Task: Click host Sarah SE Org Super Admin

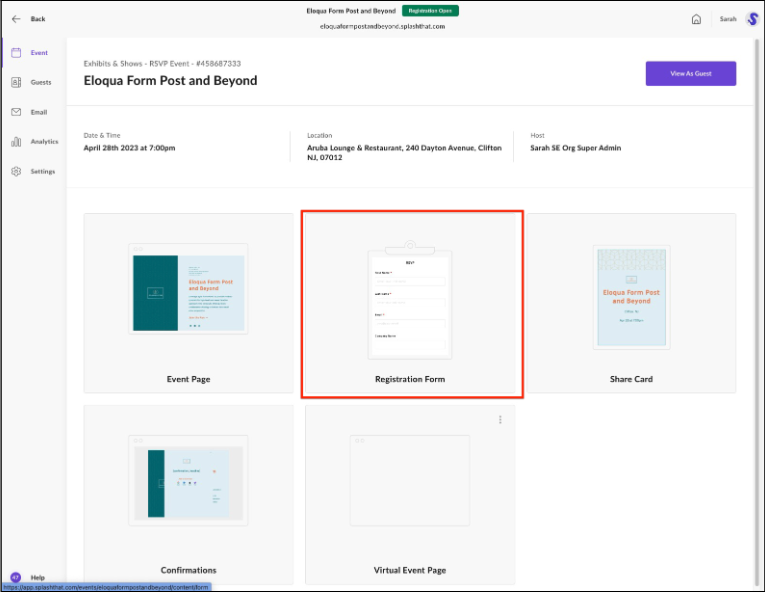Action: [x=576, y=148]
